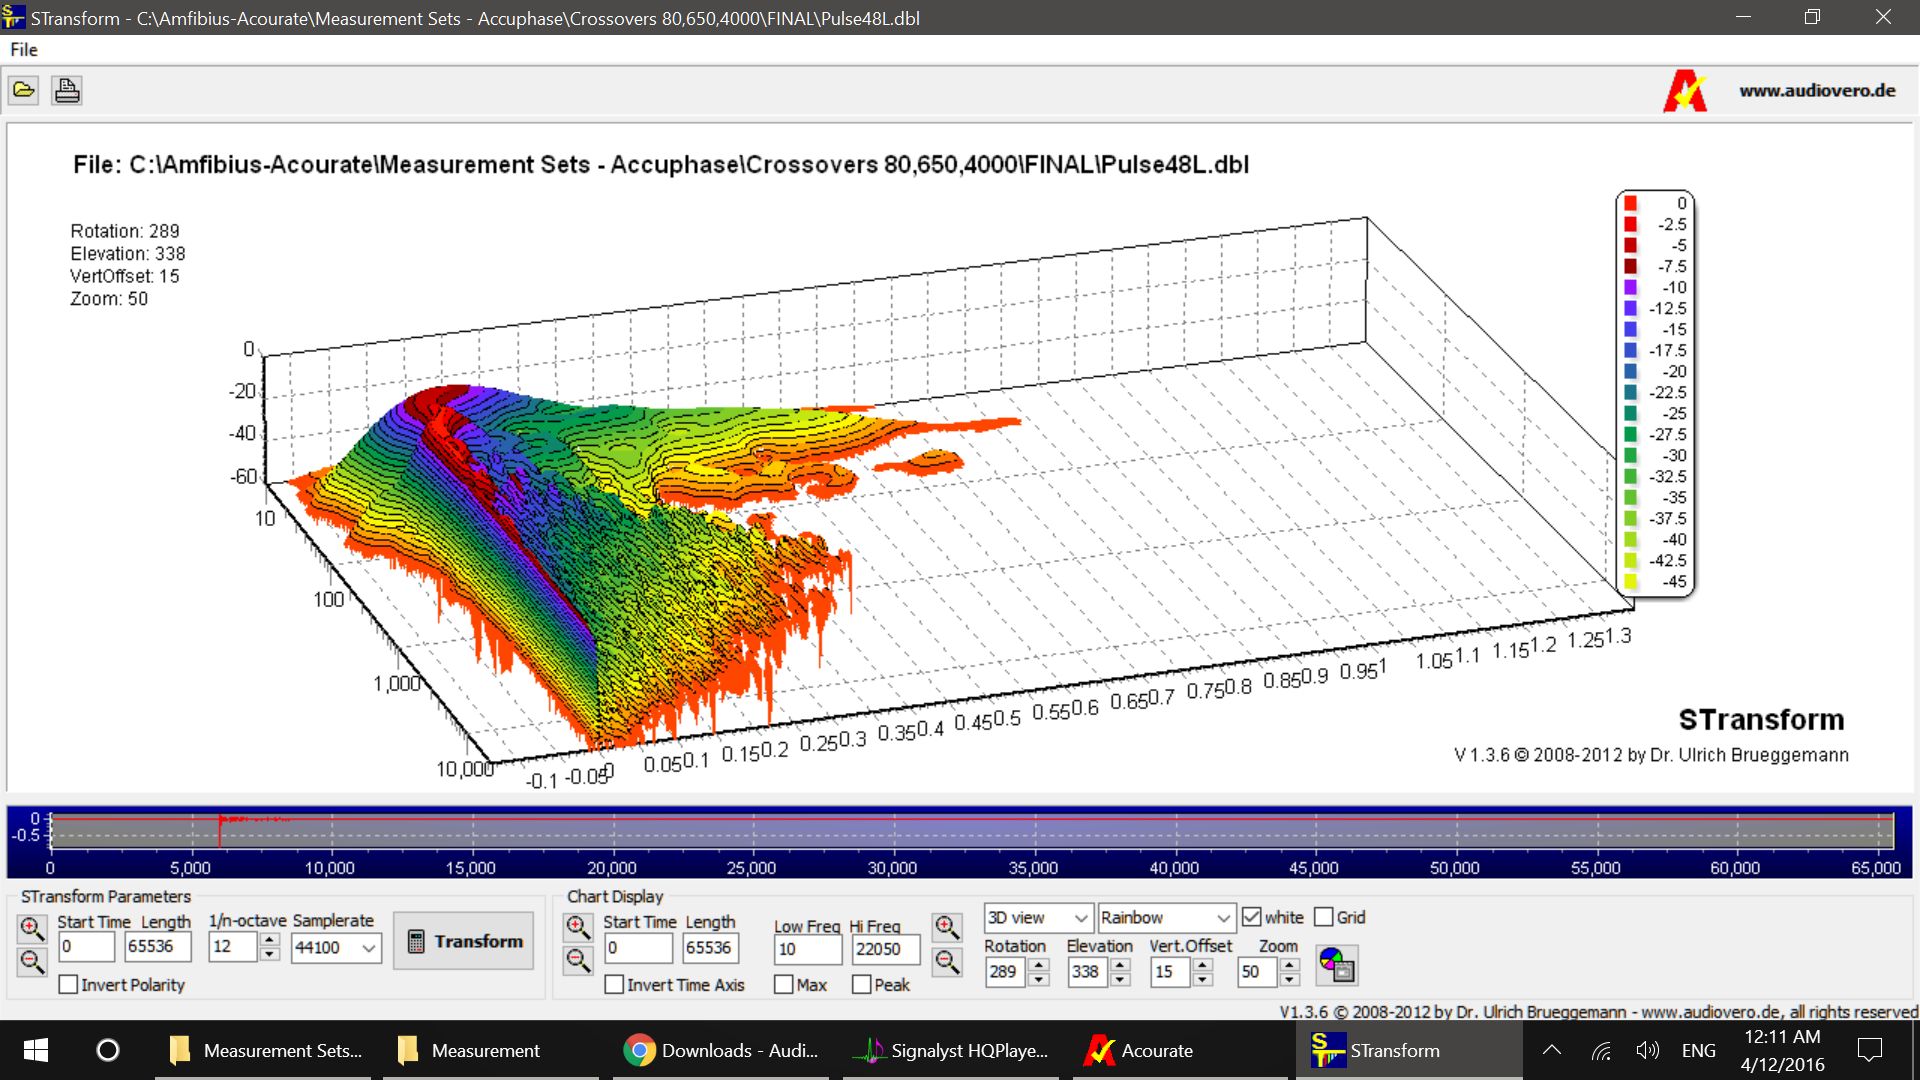Click the print chart icon
Viewport: 1920px width, 1080px height.
point(67,90)
